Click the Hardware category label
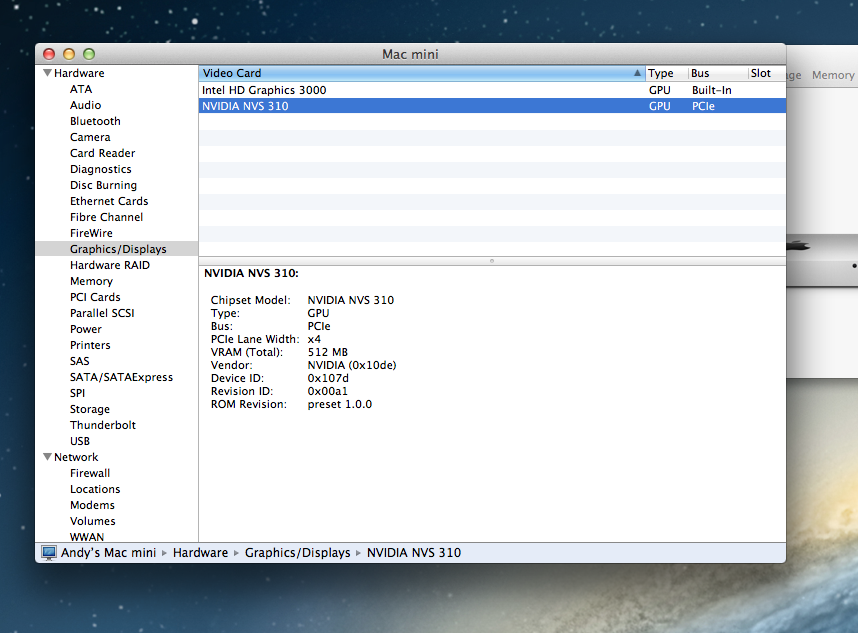Screen dimensions: 858x633 point(79,73)
